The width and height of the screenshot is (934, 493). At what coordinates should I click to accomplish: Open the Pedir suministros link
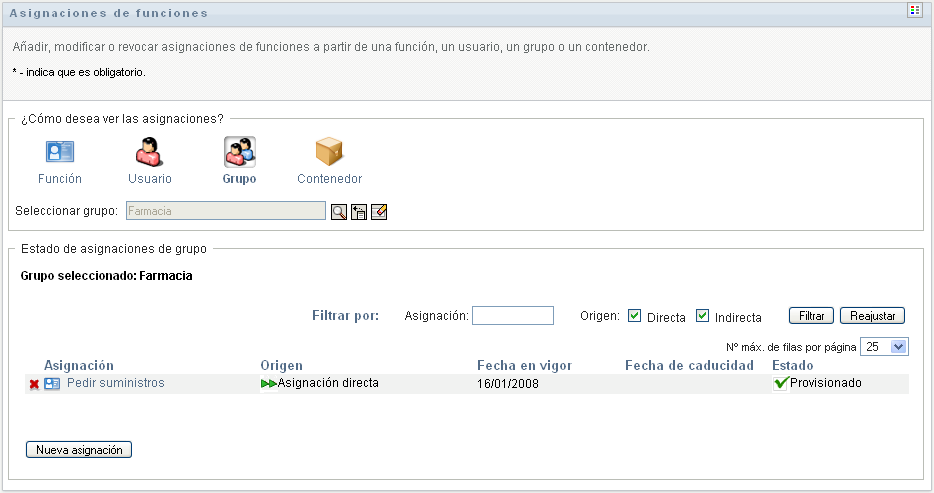click(x=116, y=383)
